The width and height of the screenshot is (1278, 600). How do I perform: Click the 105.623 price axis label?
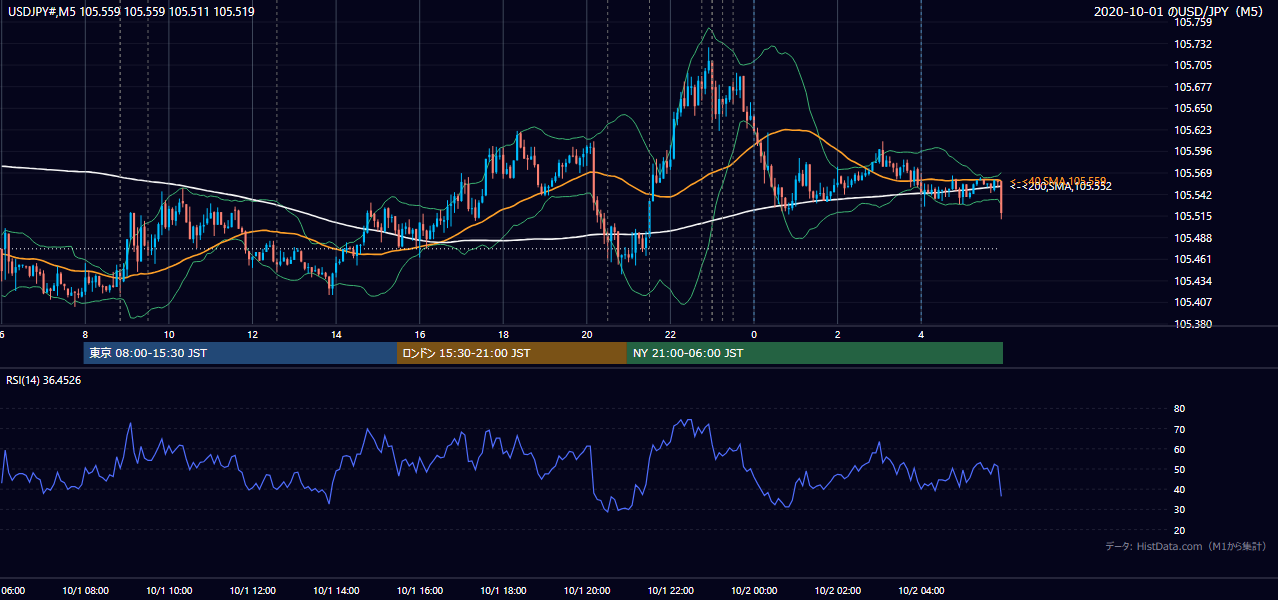click(1194, 130)
